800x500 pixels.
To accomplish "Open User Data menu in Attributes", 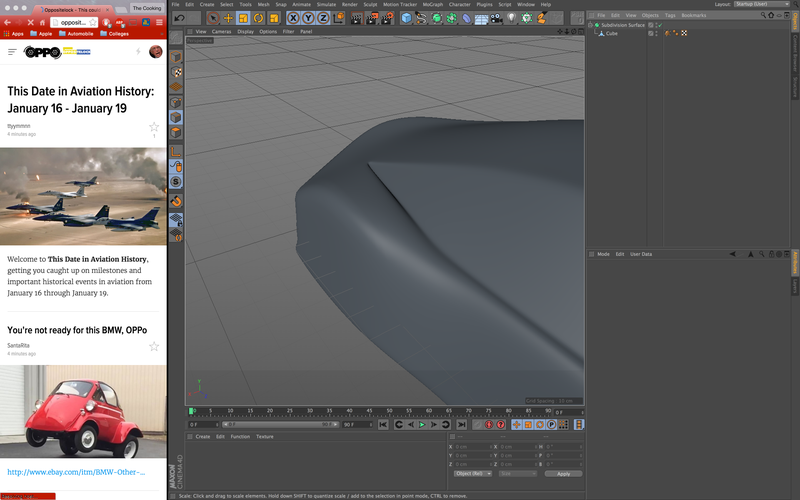I will click(641, 254).
